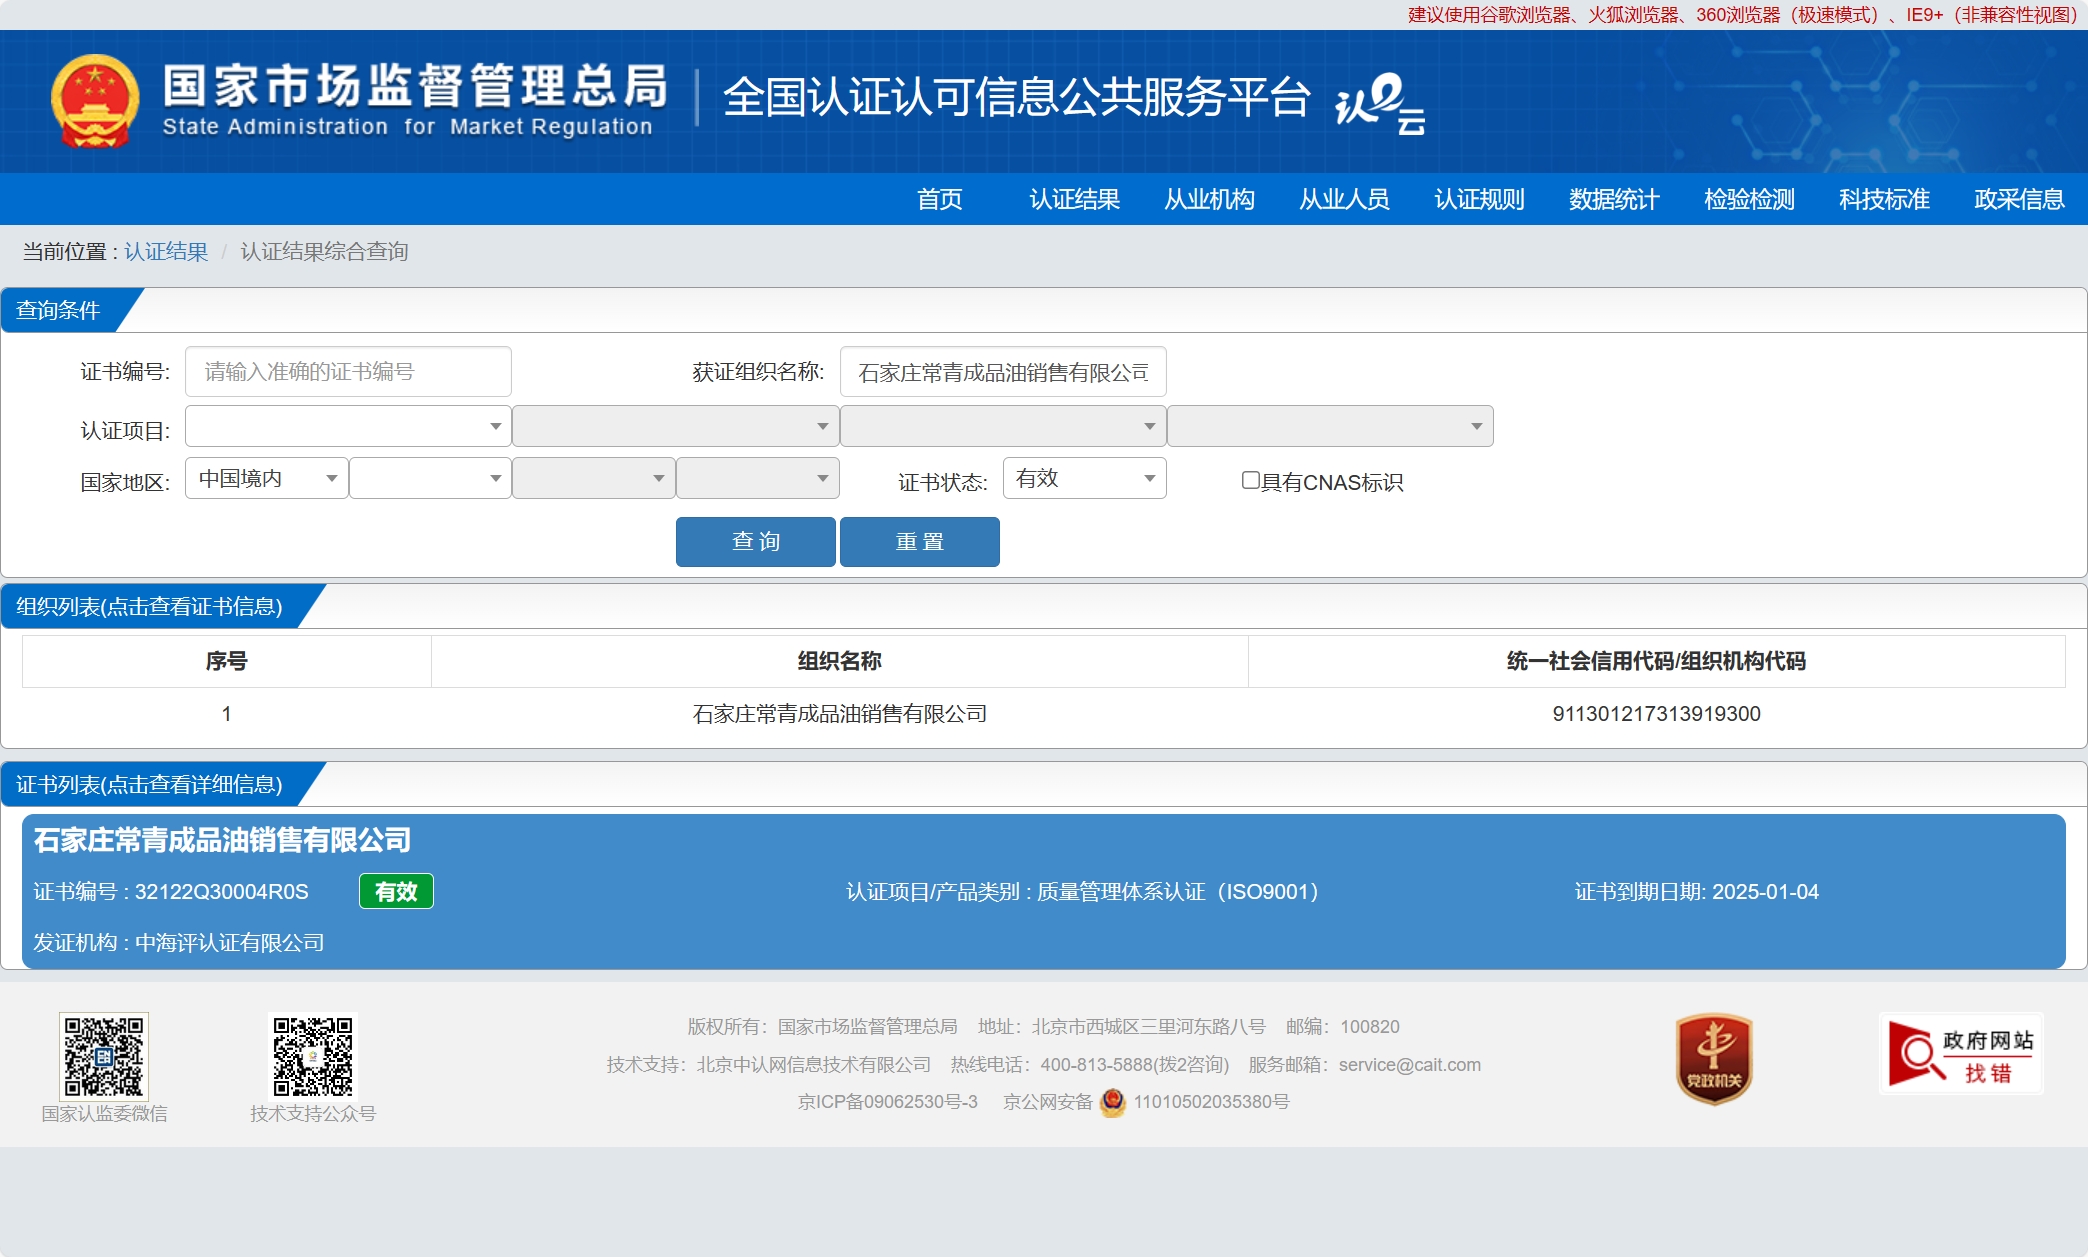Click the 证书编号 input field

tap(348, 372)
